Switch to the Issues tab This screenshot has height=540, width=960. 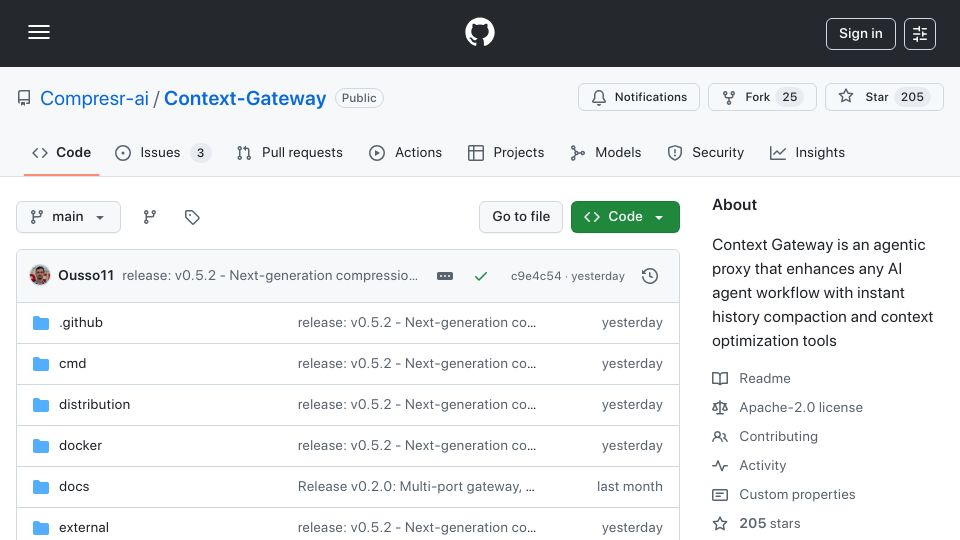[162, 152]
